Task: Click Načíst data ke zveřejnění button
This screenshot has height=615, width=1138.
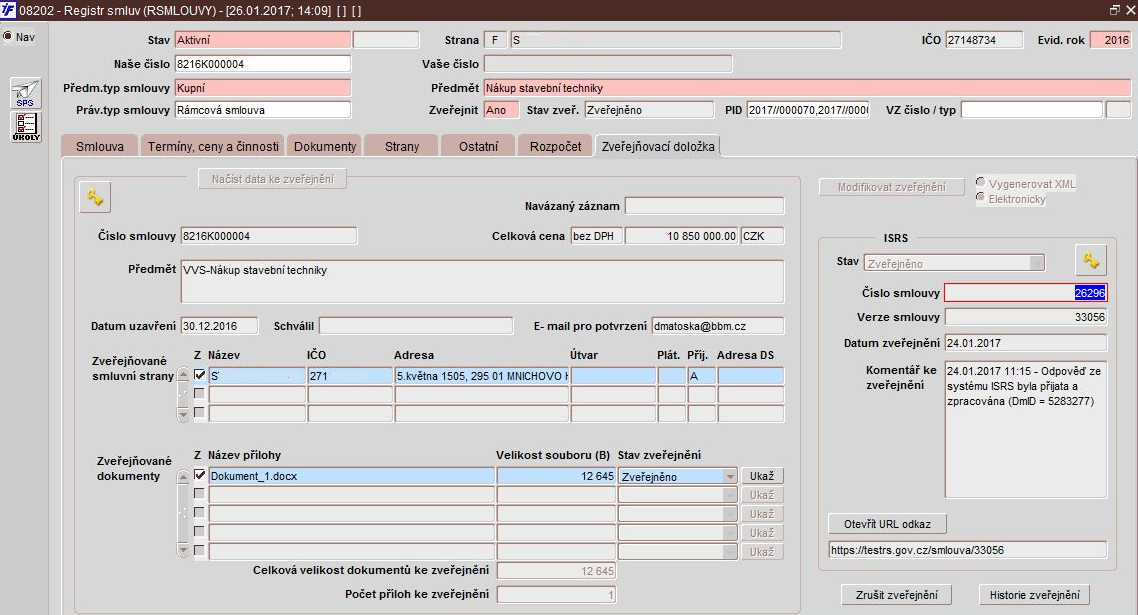Action: (272, 179)
